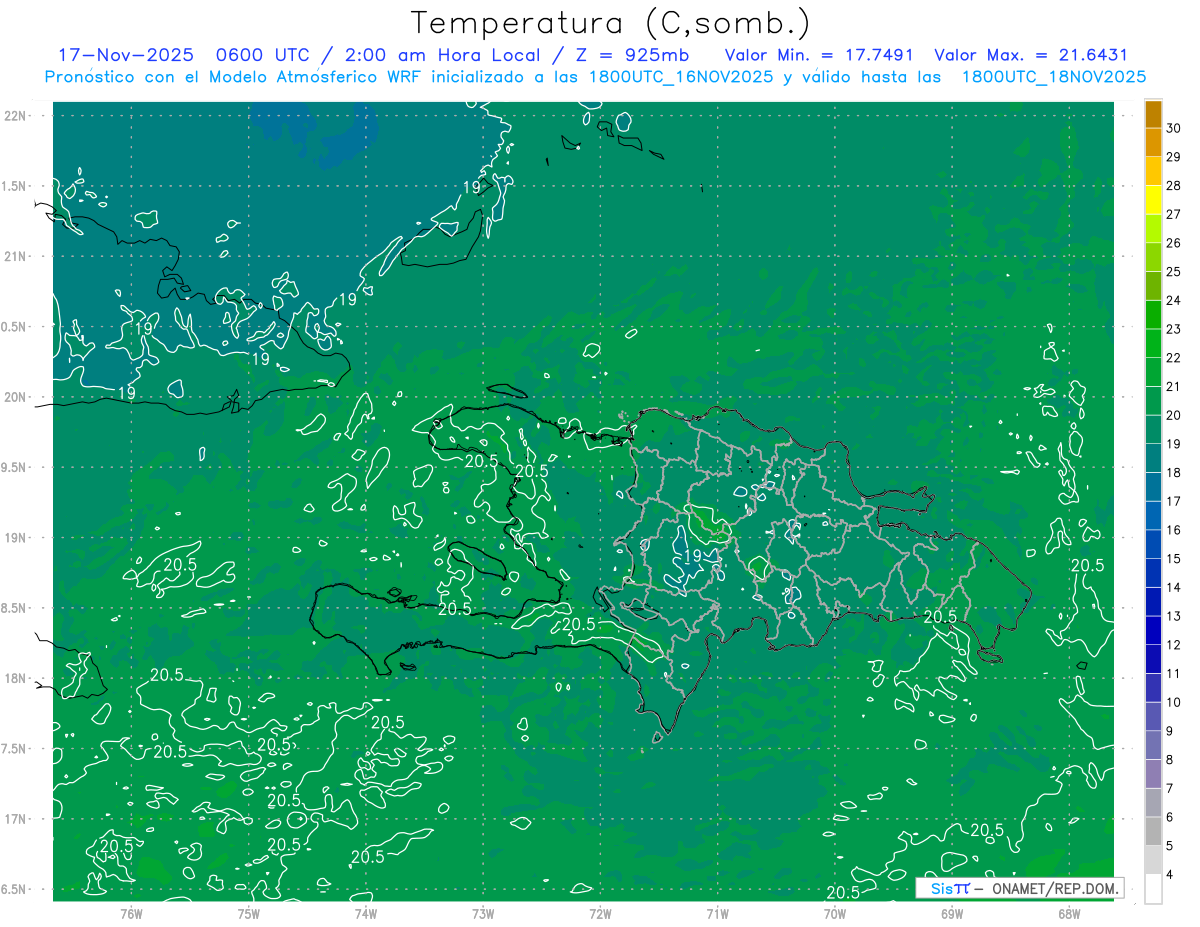The height and width of the screenshot is (927, 1200).
Task: Click the teal legend swatch between 18 and 19
Action: coord(1153,459)
